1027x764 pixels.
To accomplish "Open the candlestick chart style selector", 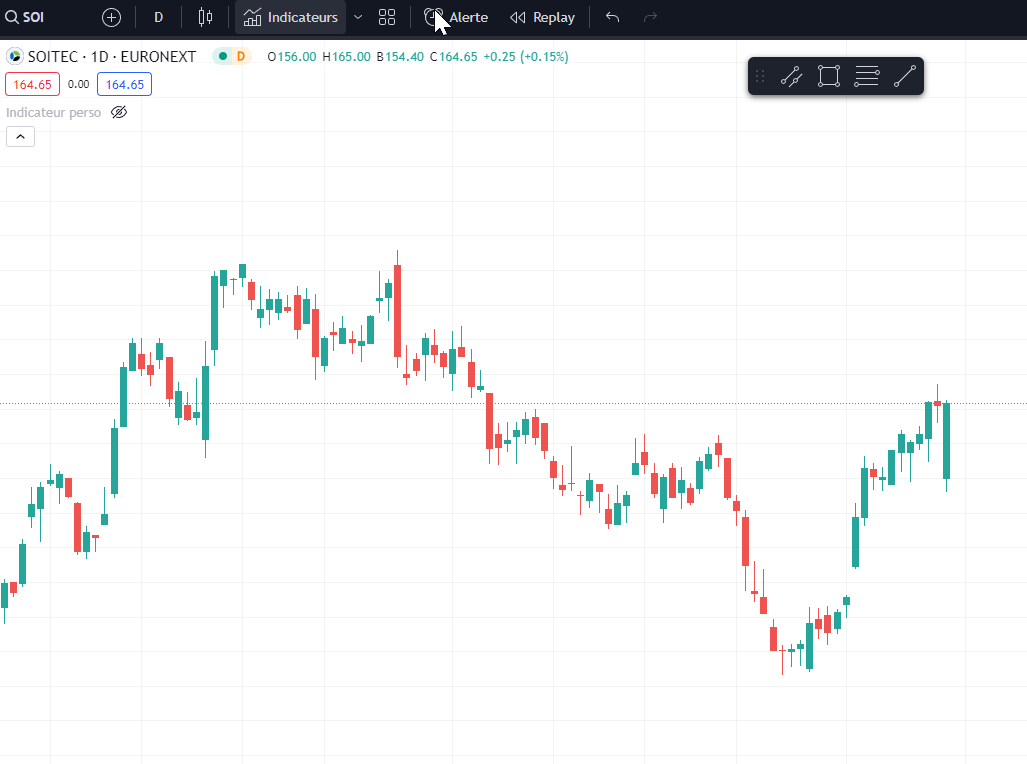I will (206, 17).
